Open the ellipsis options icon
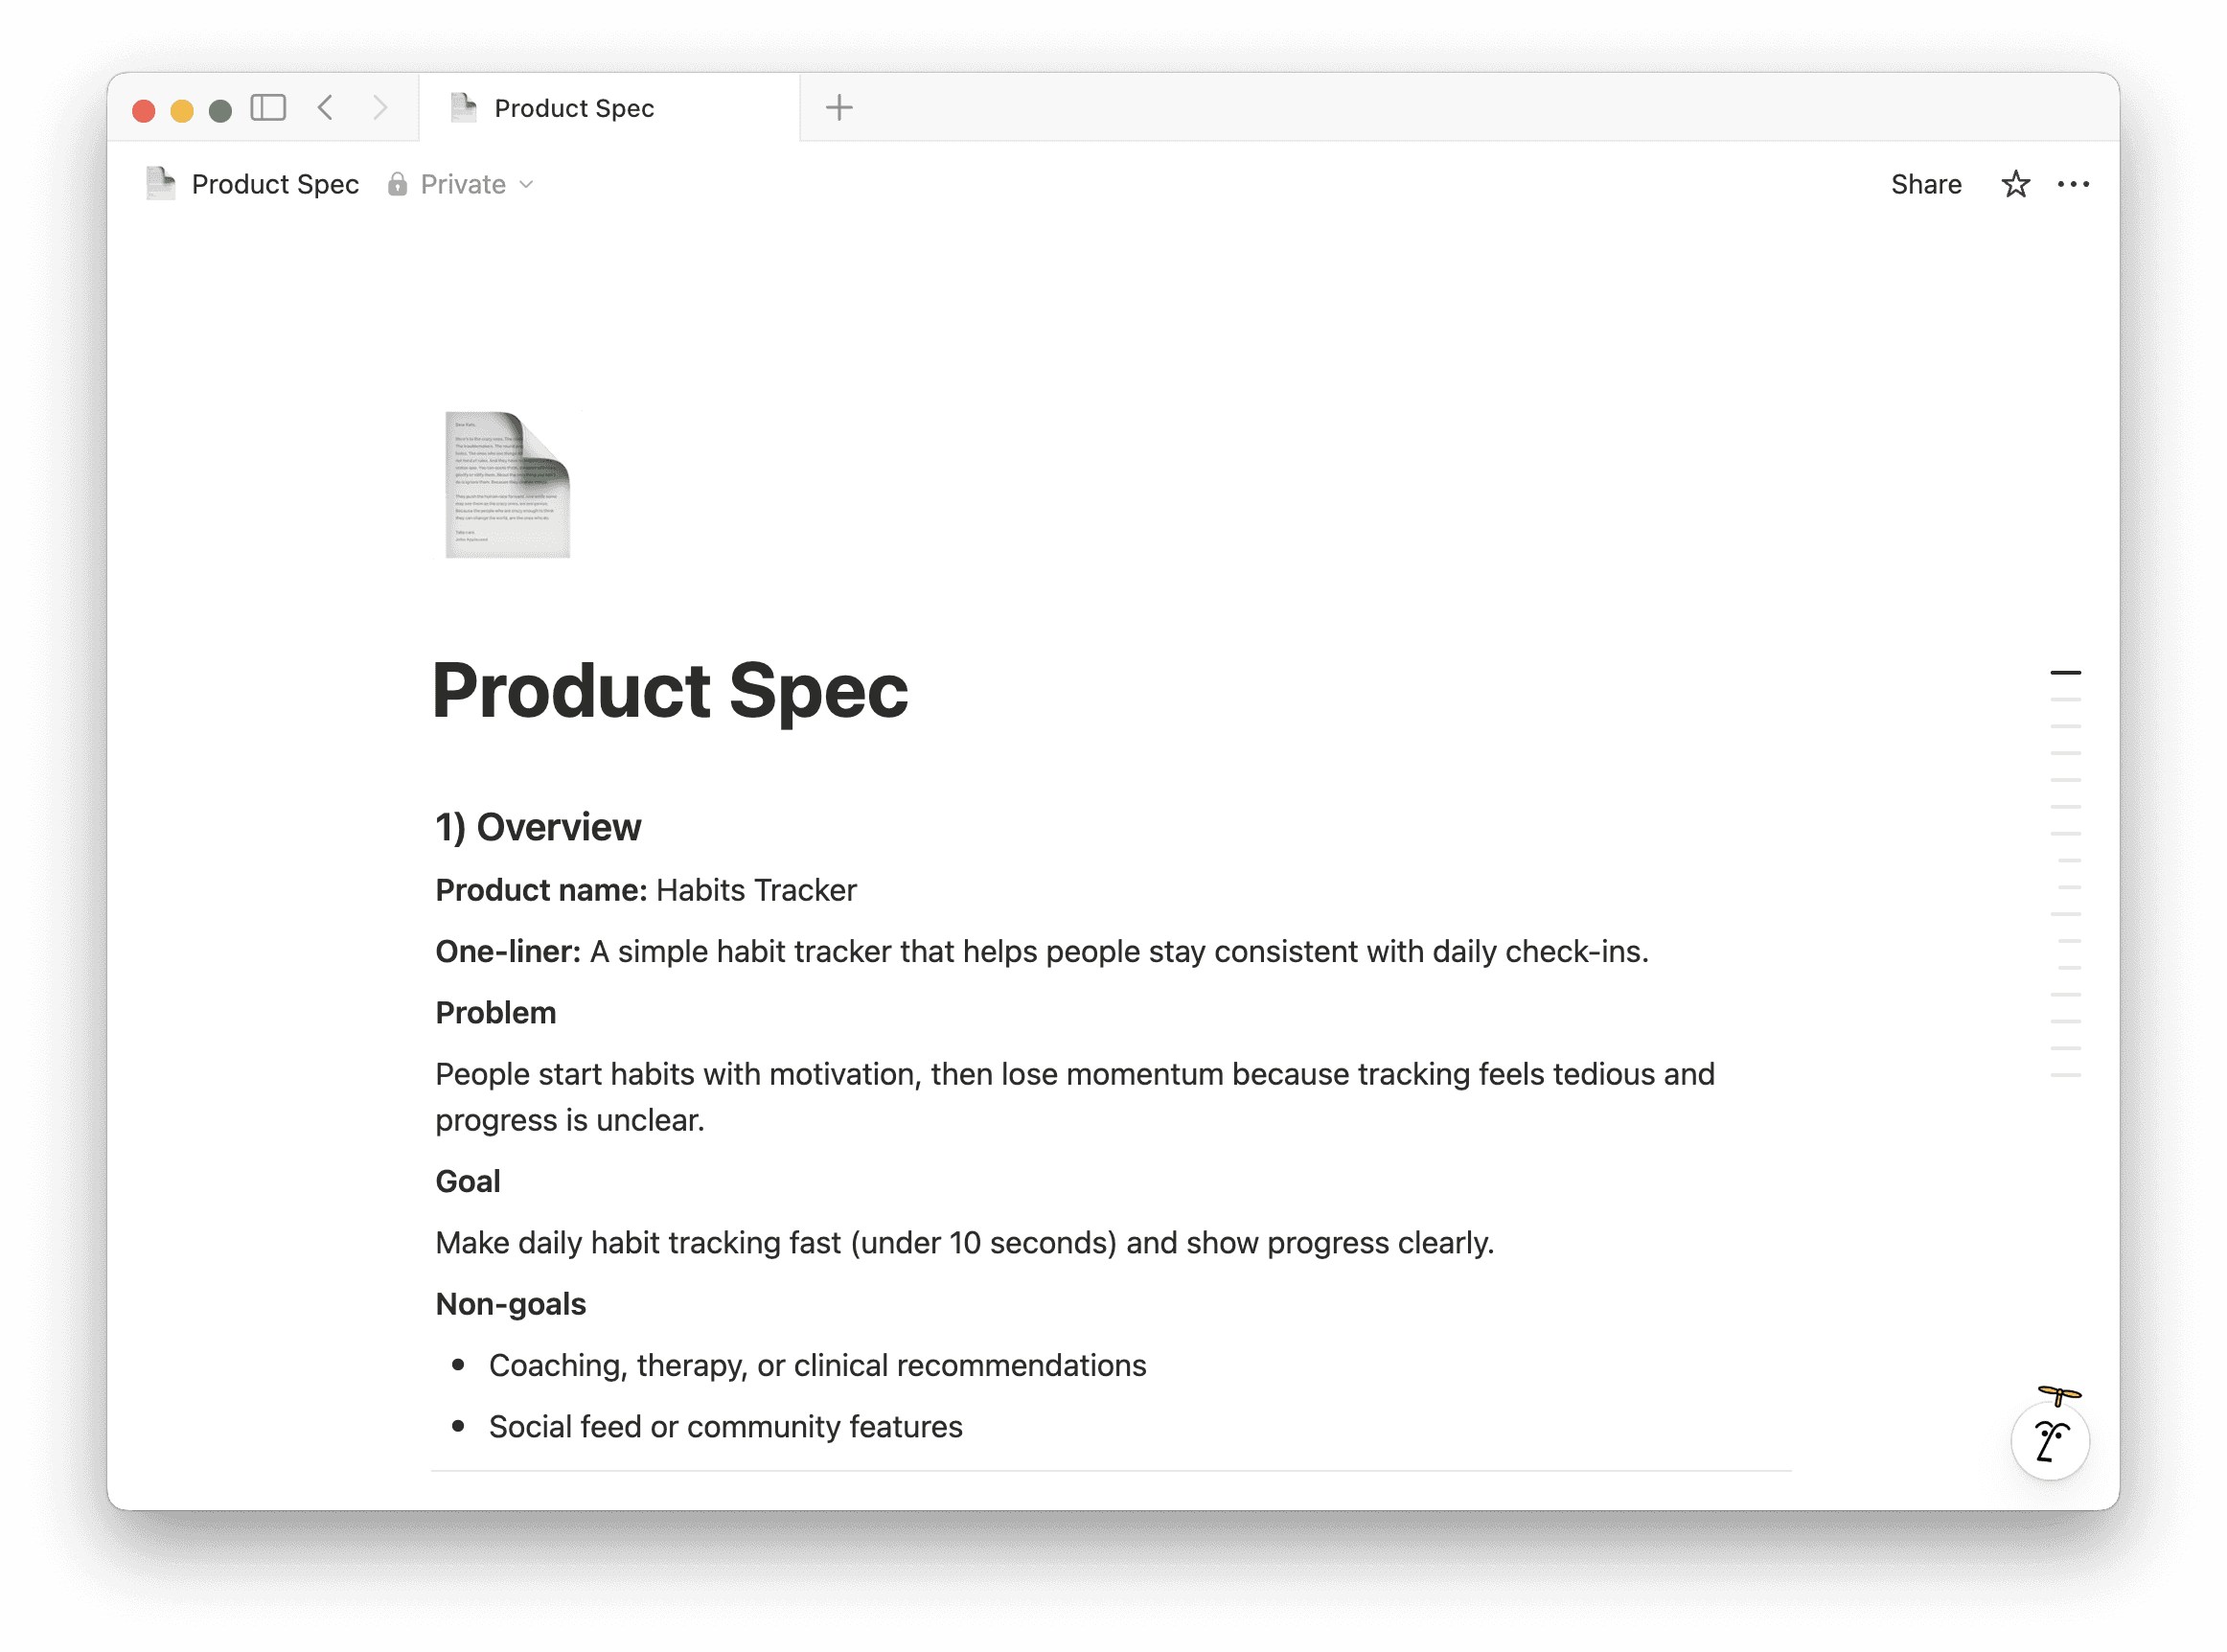The height and width of the screenshot is (1652, 2227). point(2075,184)
